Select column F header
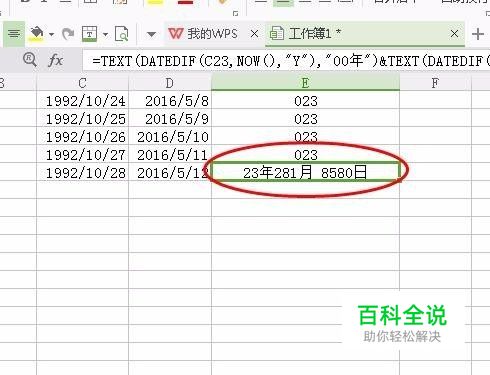This screenshot has width=490, height=375. tap(435, 83)
